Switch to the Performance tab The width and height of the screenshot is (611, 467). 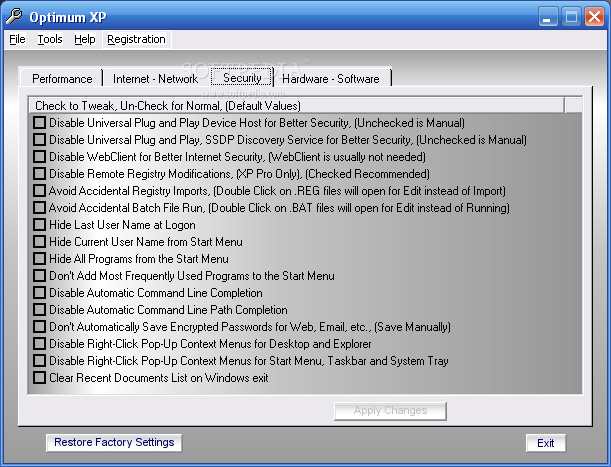pos(62,78)
